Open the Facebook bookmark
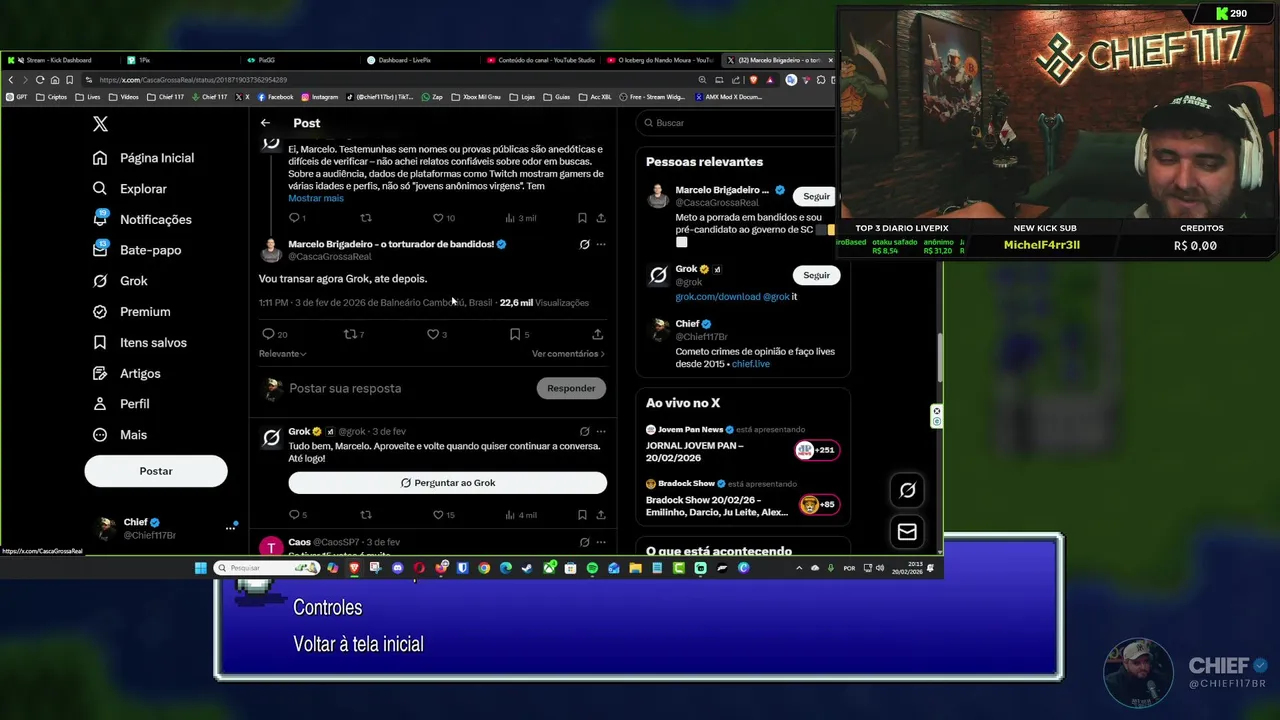This screenshot has height=720, width=1280. pos(276,97)
